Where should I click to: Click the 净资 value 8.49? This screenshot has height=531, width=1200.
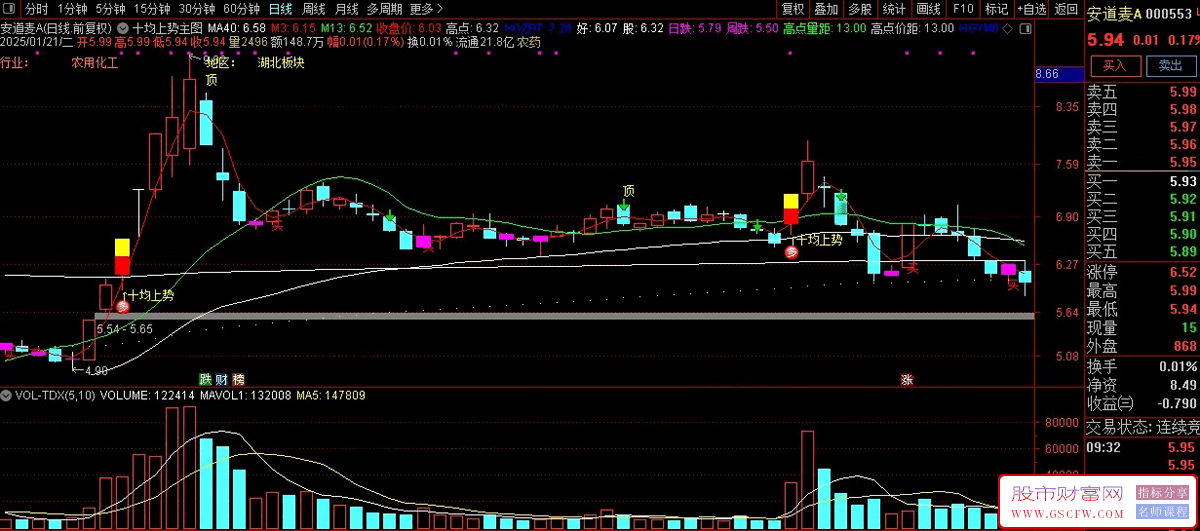[1182, 384]
